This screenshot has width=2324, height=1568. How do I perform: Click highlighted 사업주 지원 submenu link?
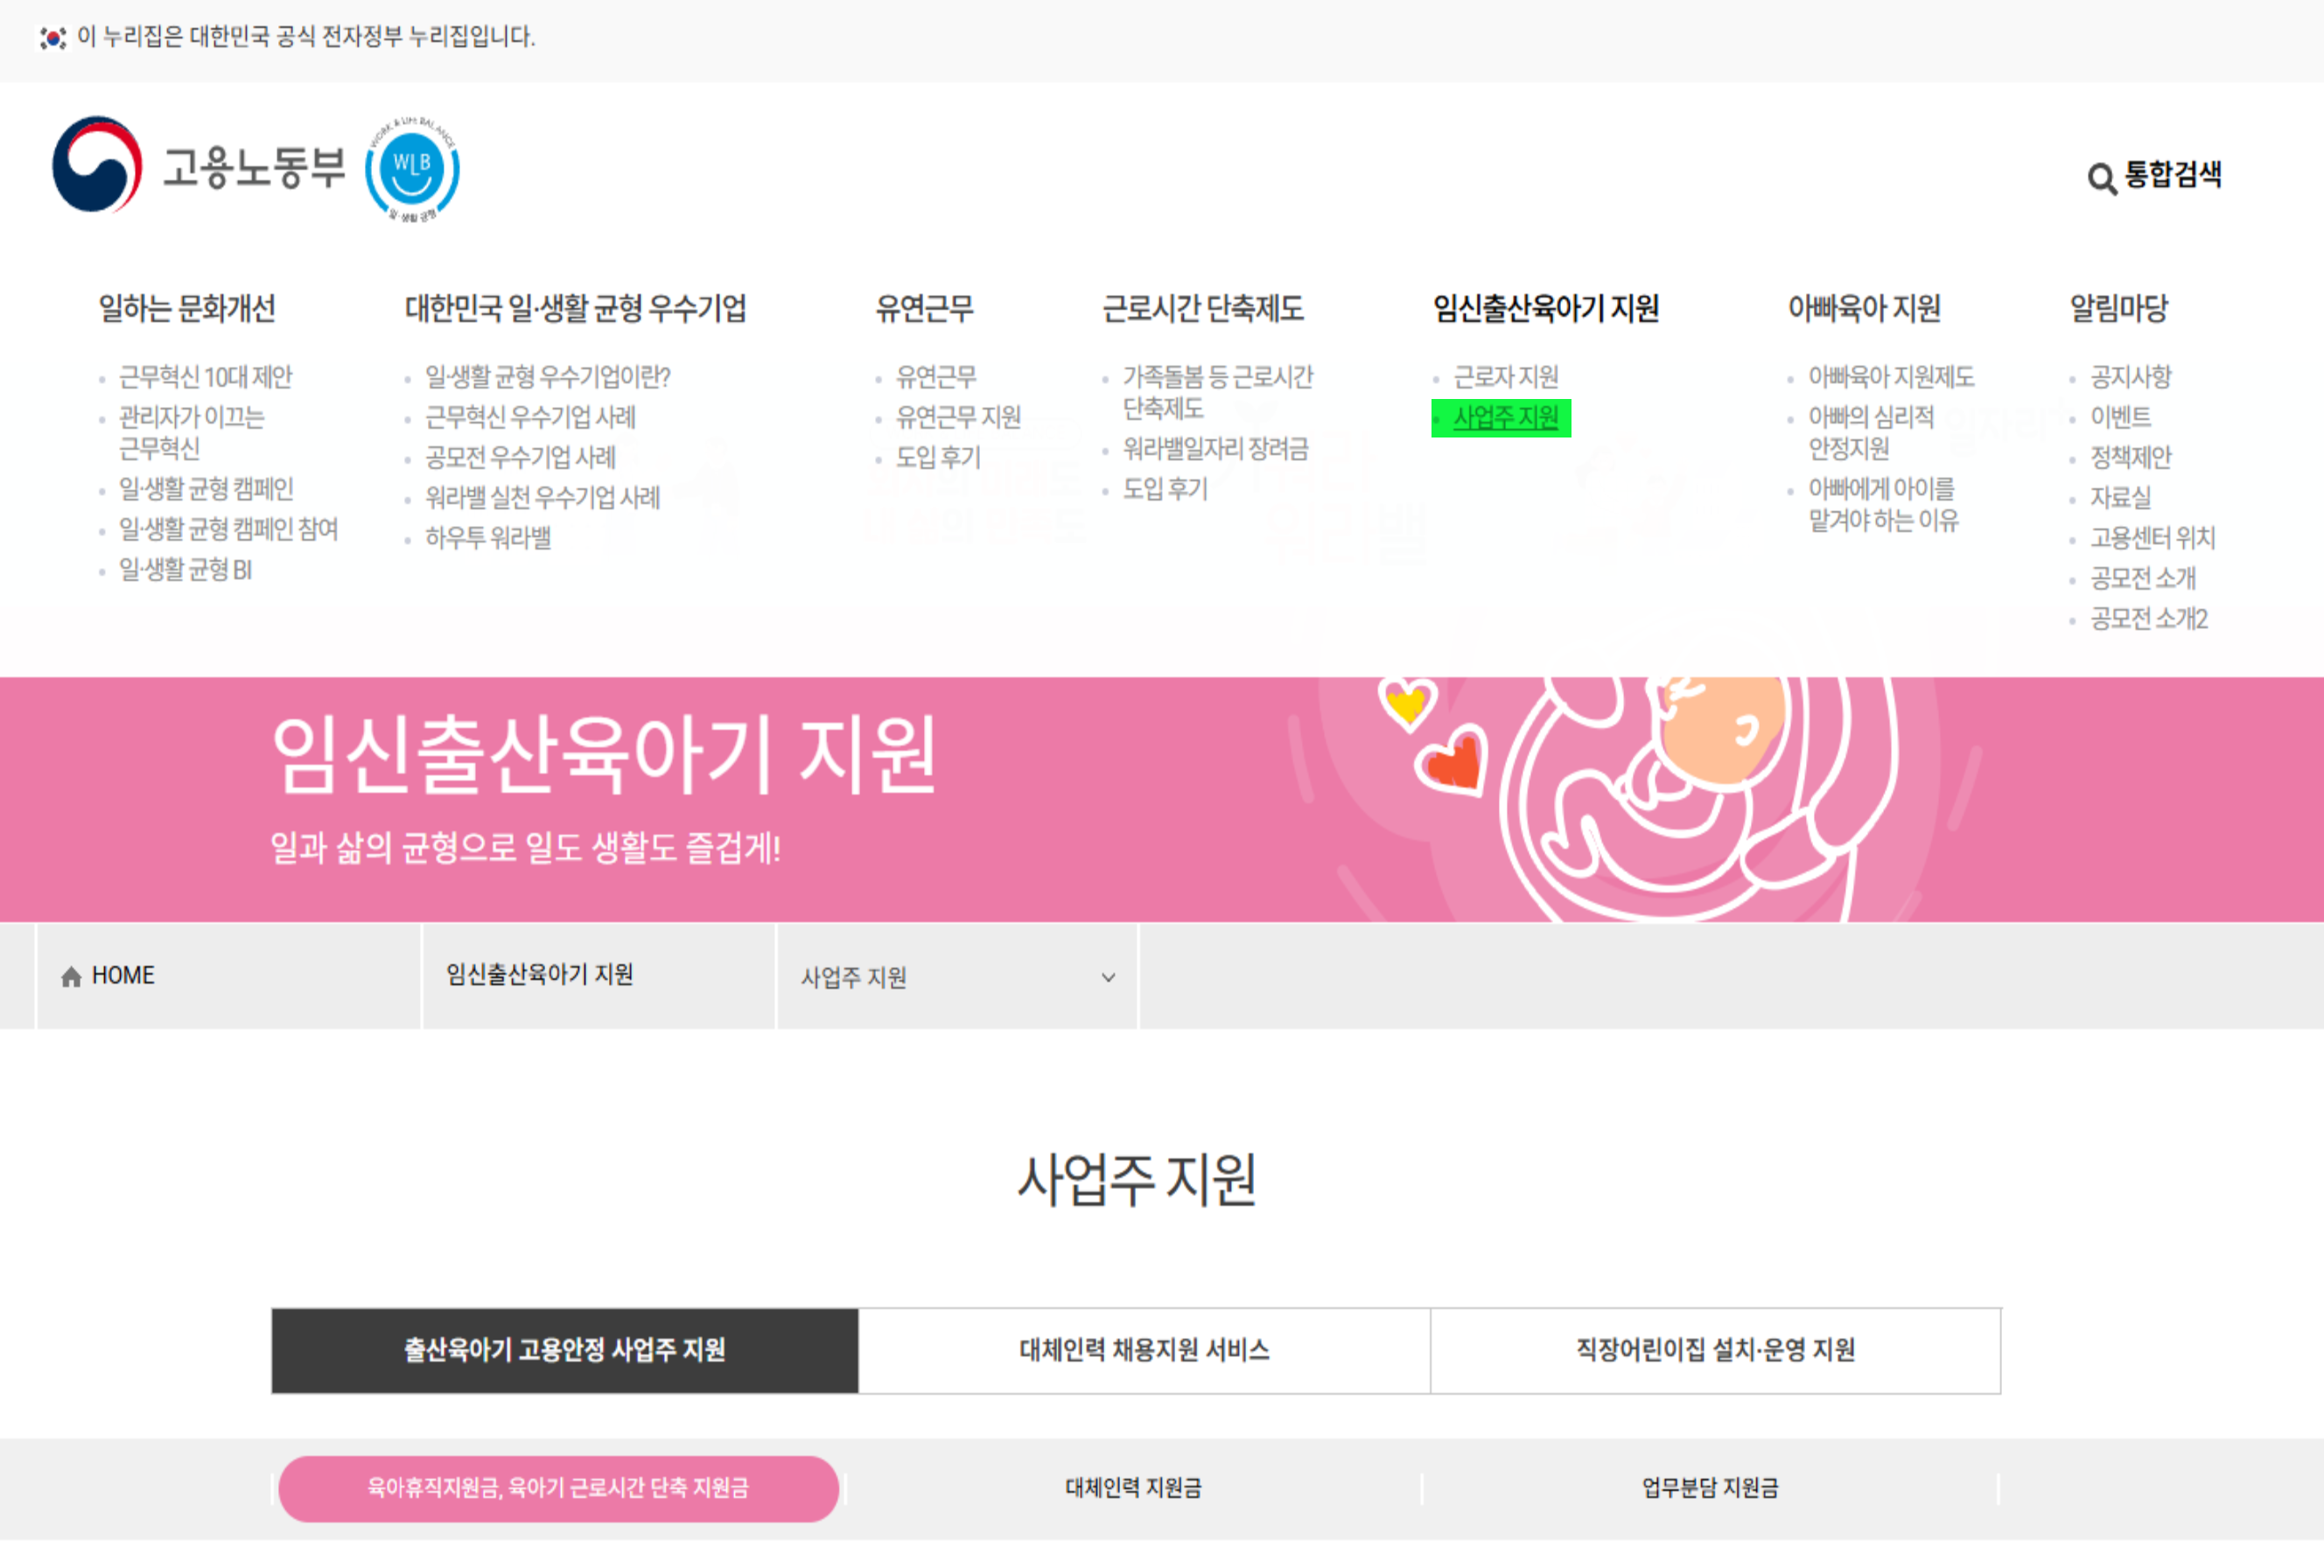tap(1505, 418)
